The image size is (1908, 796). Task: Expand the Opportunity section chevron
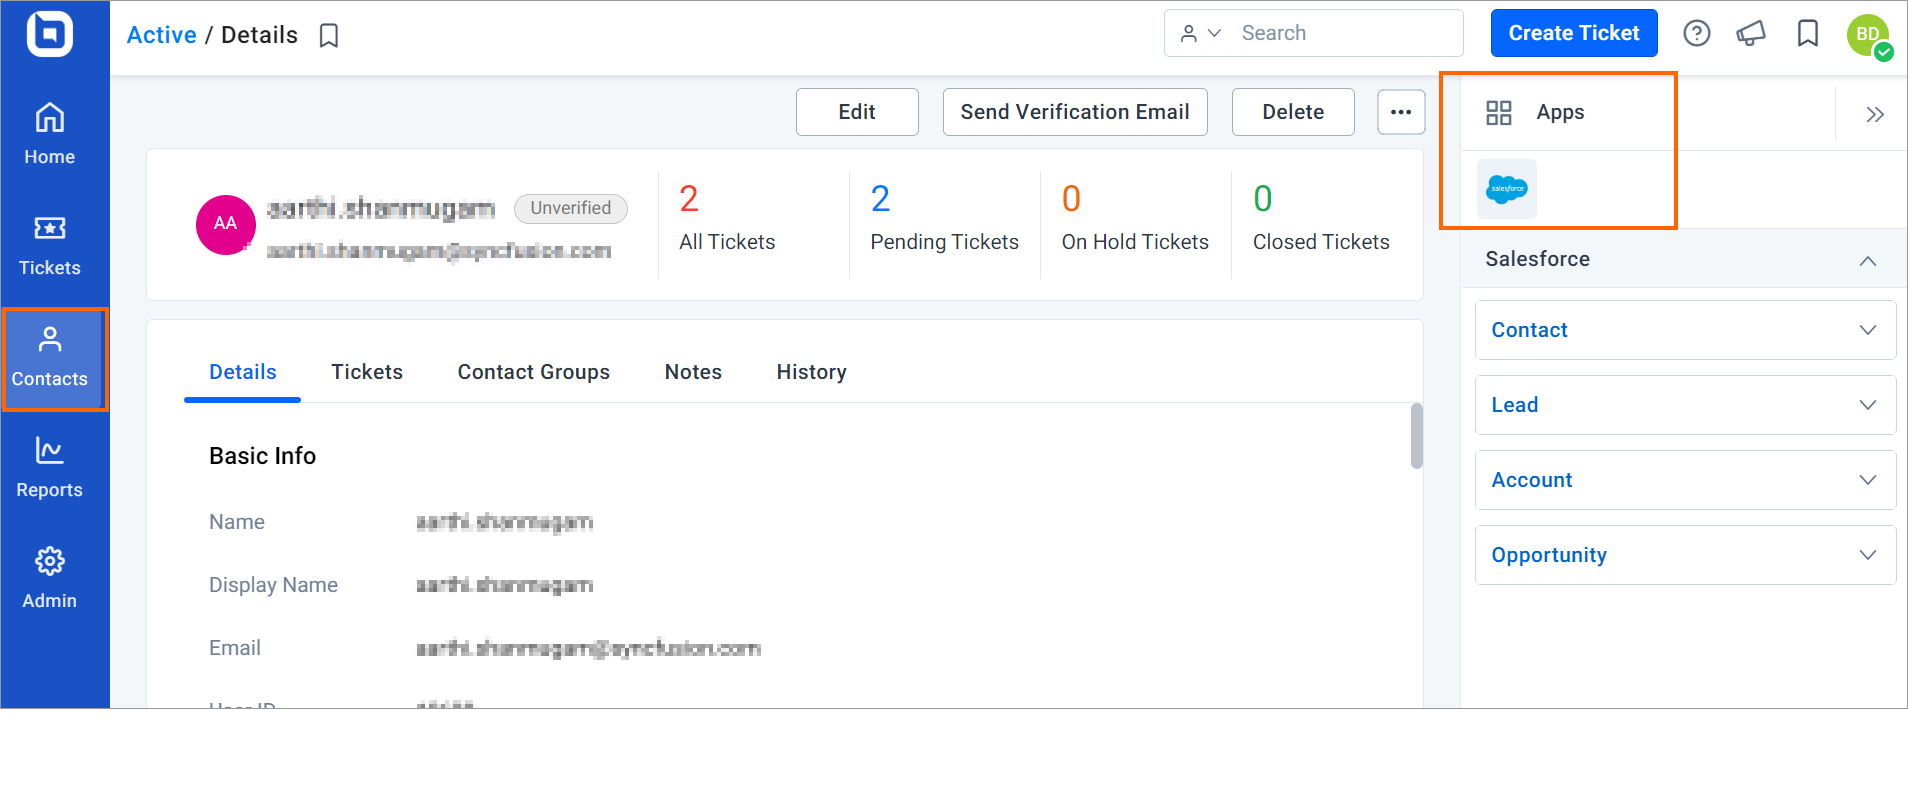pyautogui.click(x=1867, y=555)
